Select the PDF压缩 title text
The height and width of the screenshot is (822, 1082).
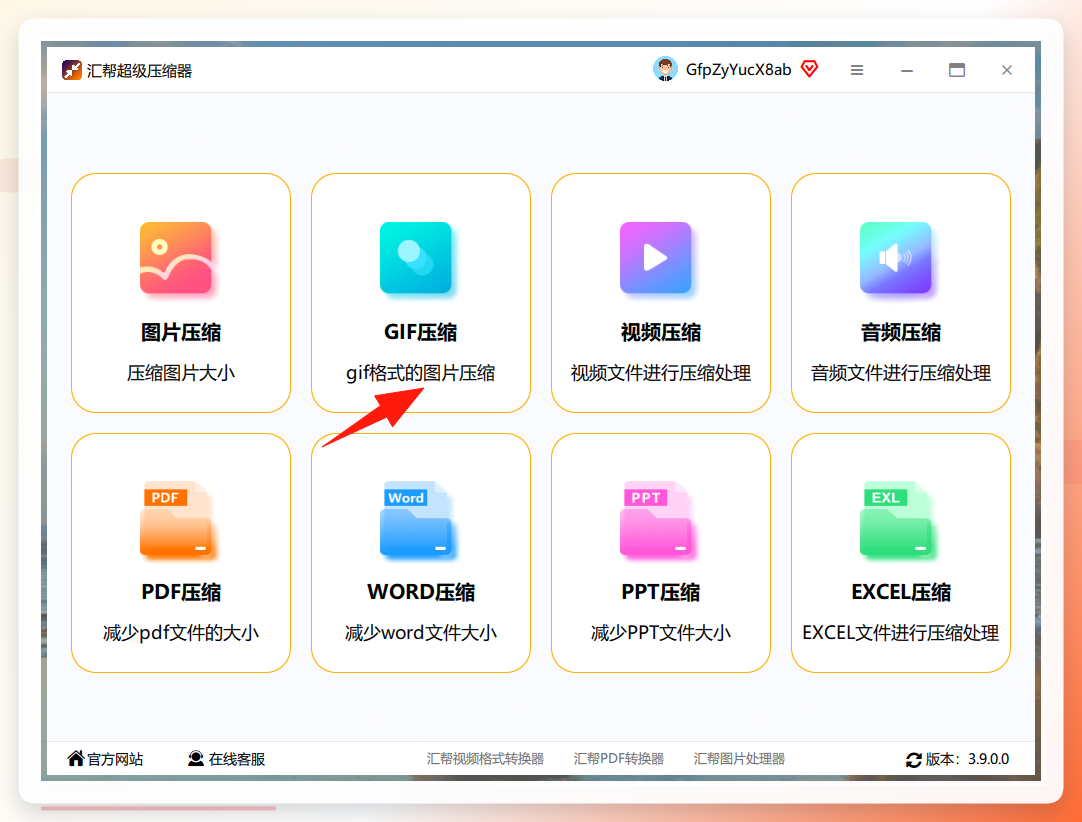(181, 592)
